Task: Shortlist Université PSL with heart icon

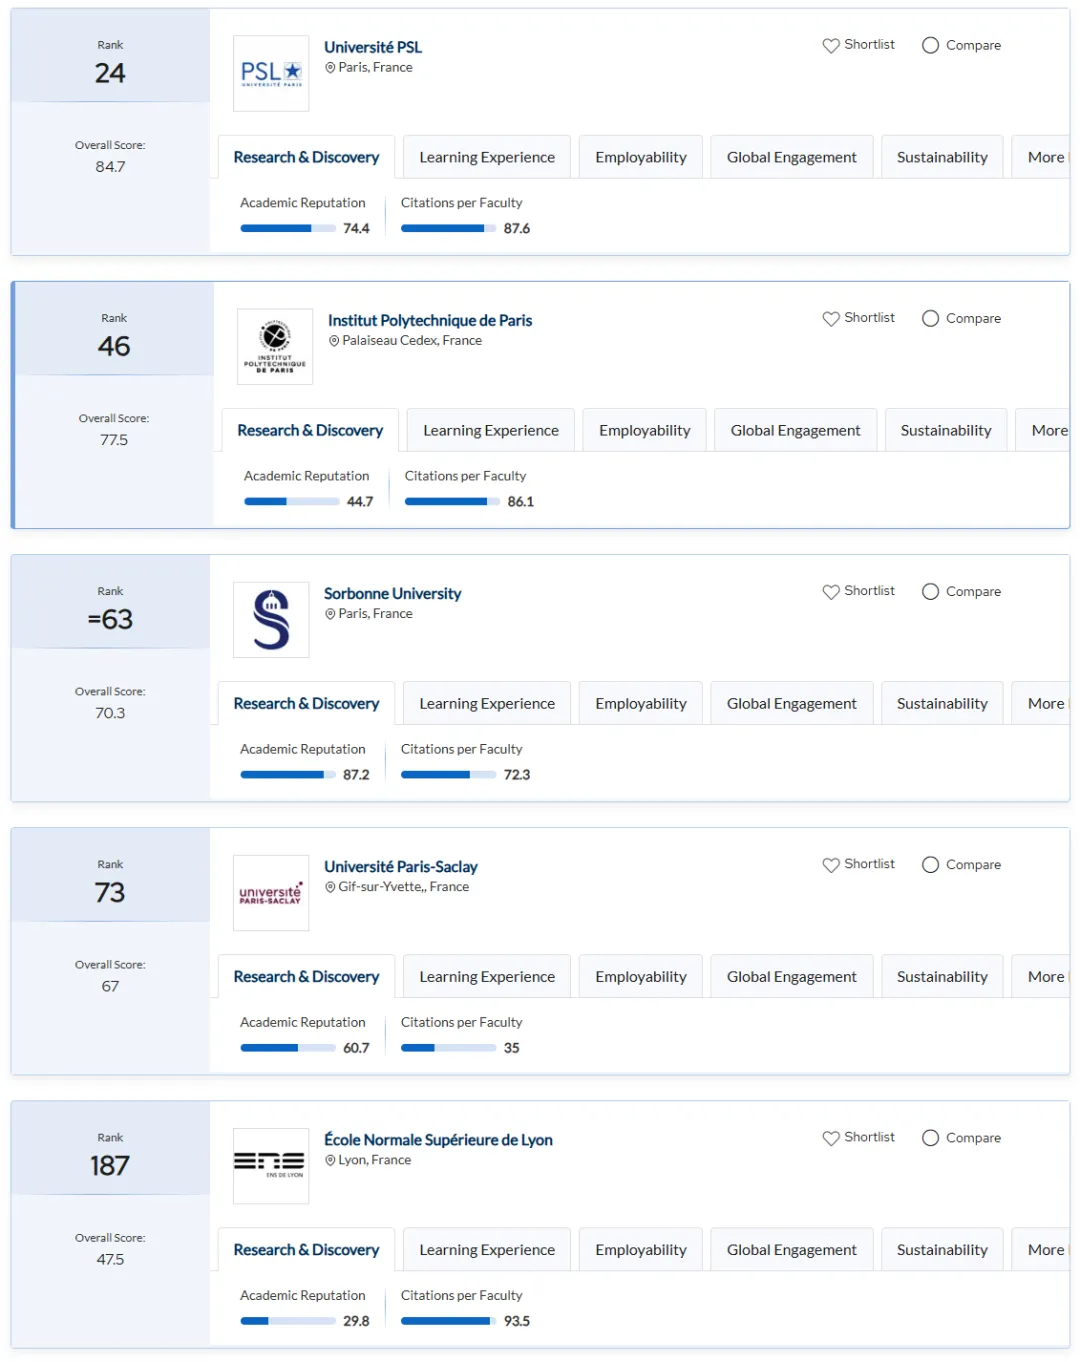Action: 858,45
